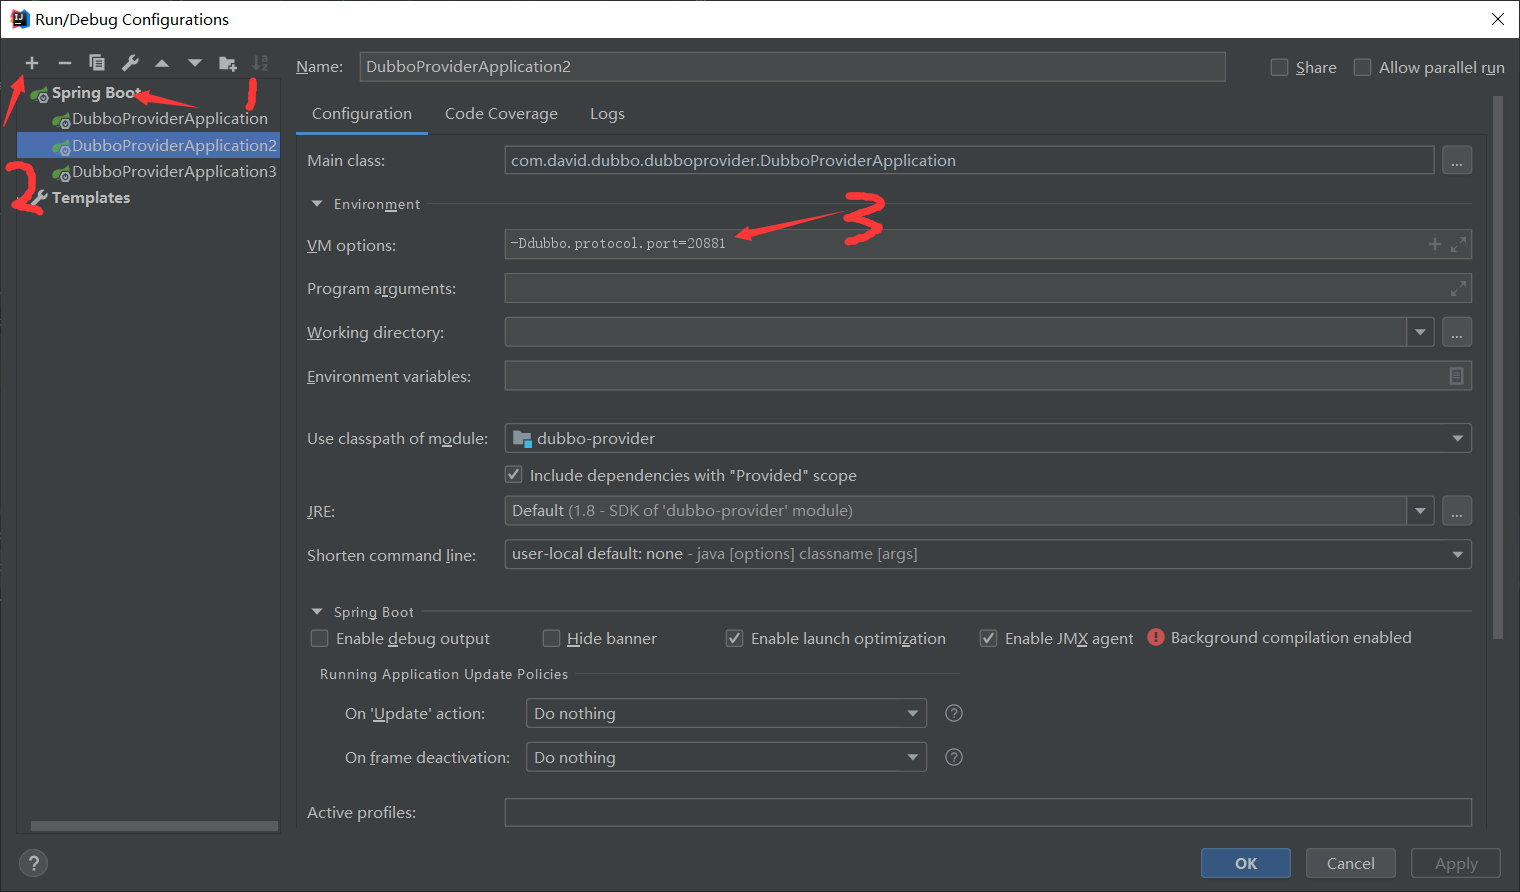This screenshot has height=892, width=1520.
Task: Copy the DubboProviderApplication2 configuration
Action: [x=97, y=62]
